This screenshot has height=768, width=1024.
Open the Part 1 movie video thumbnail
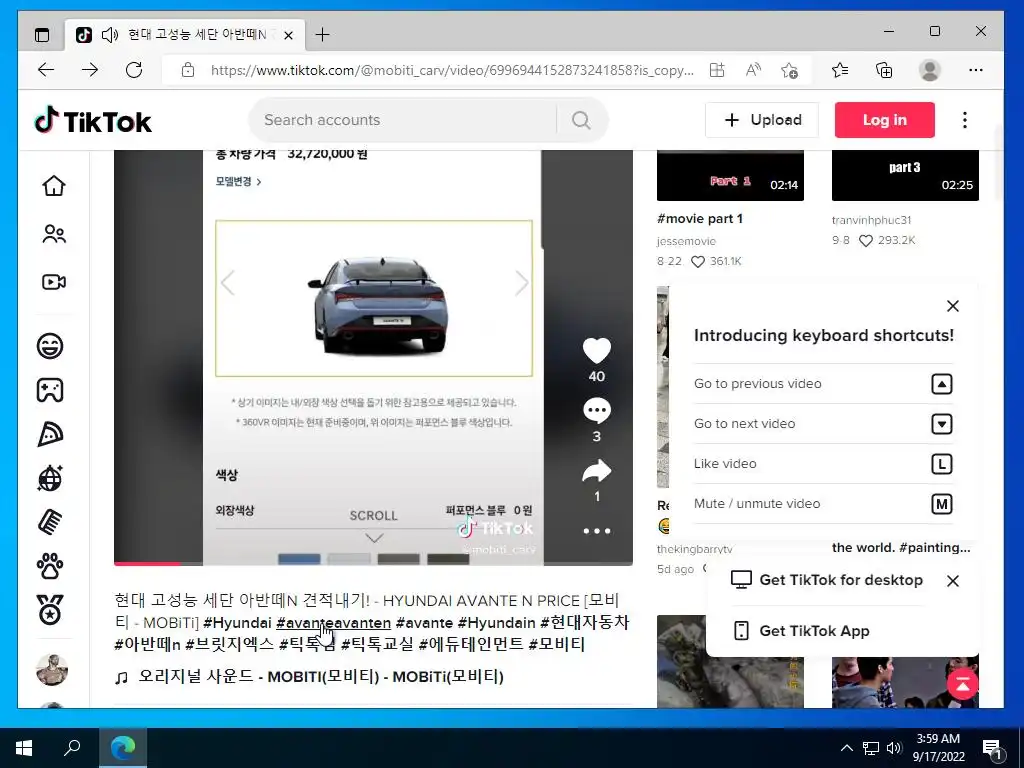tap(730, 175)
